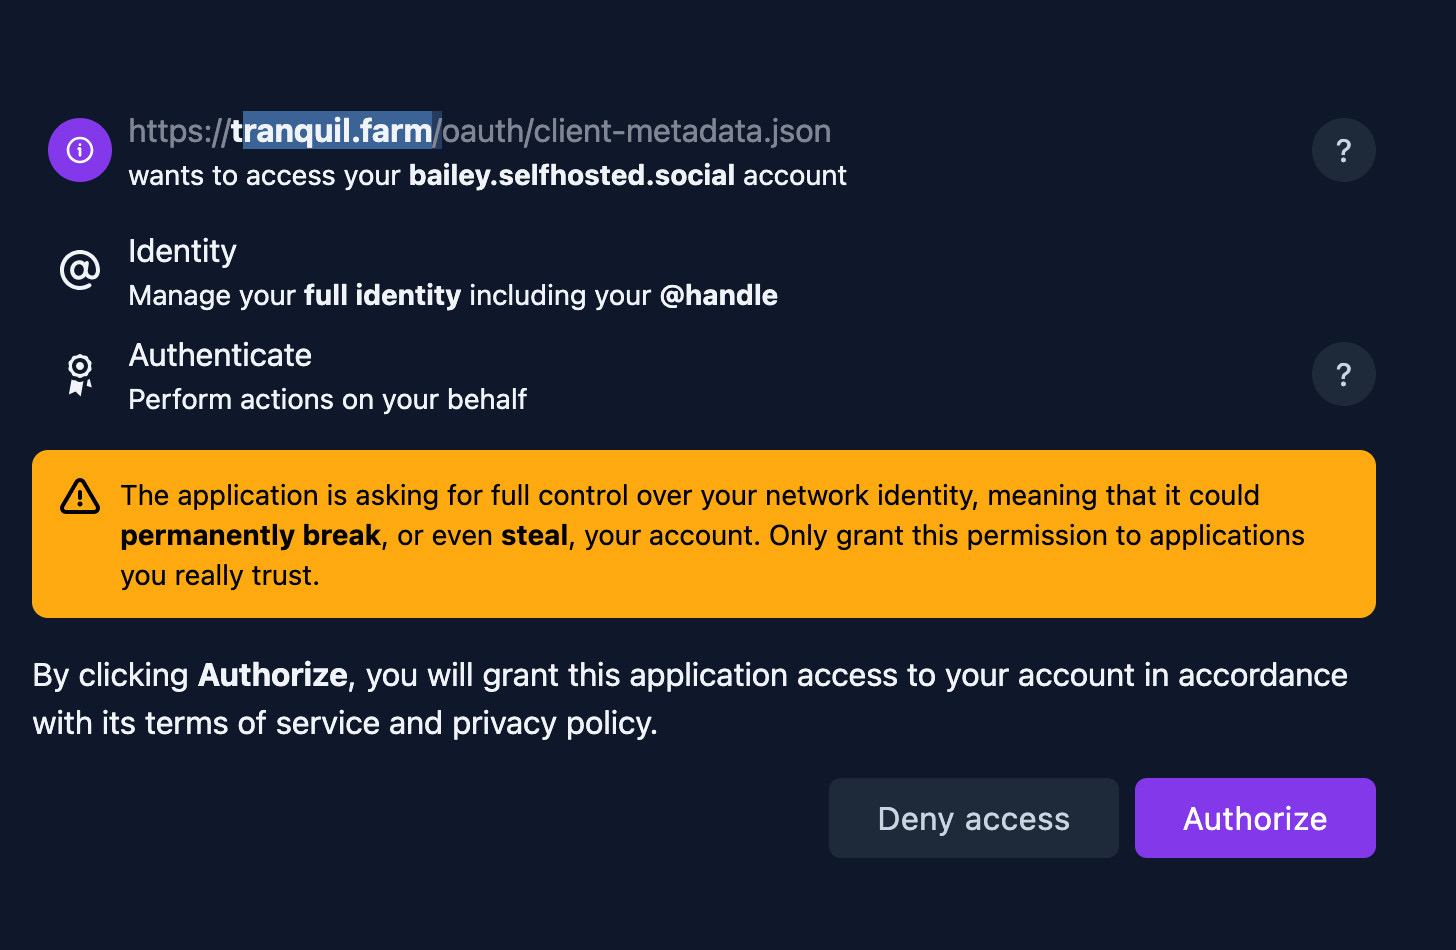
Task: Click 'Perform actions on your behalf' text
Action: [327, 399]
